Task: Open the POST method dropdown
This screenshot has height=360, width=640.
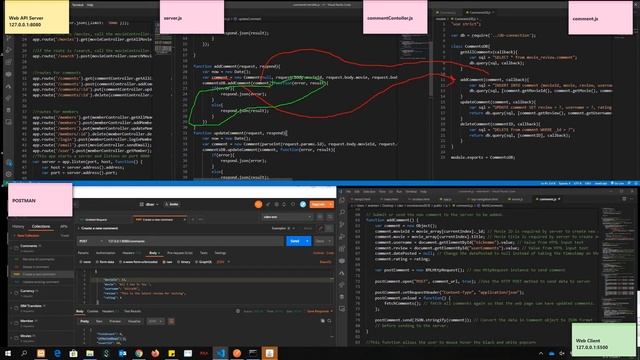Action: 91,241
